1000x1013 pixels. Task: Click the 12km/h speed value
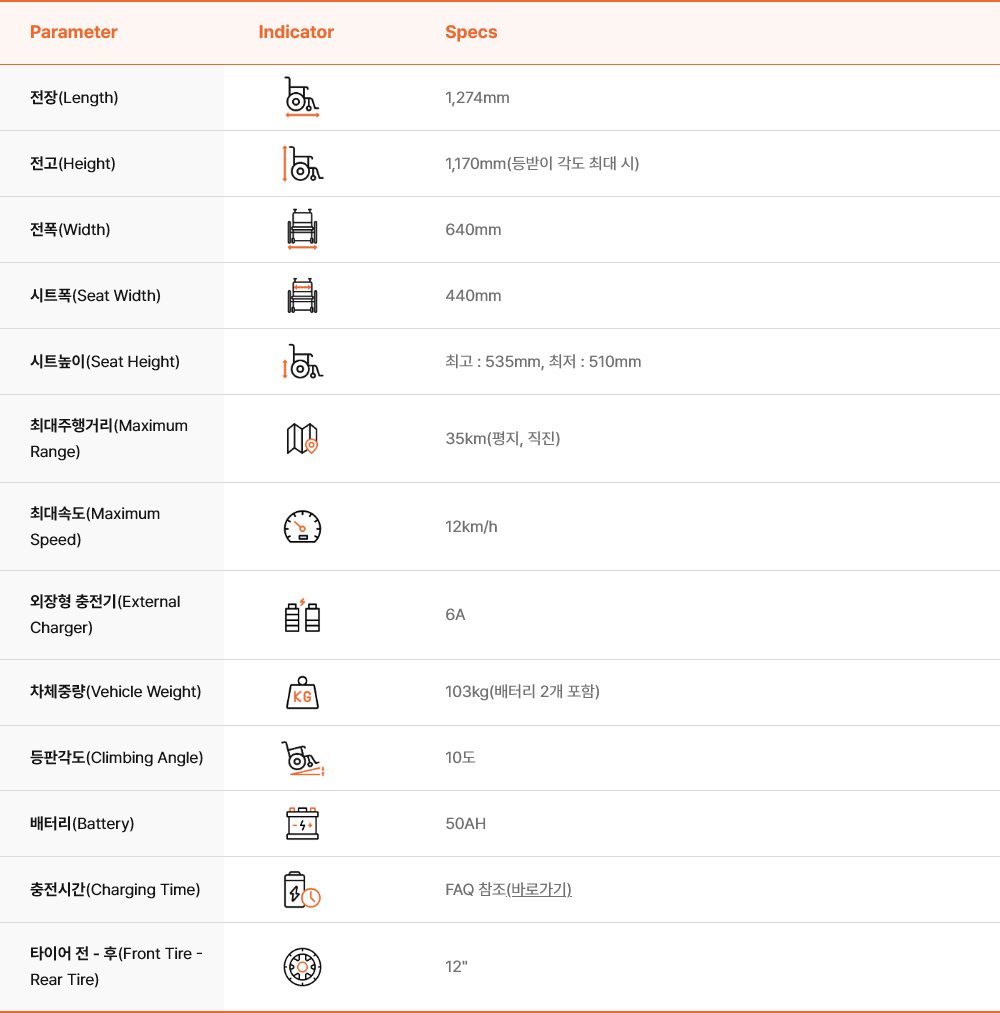[471, 527]
